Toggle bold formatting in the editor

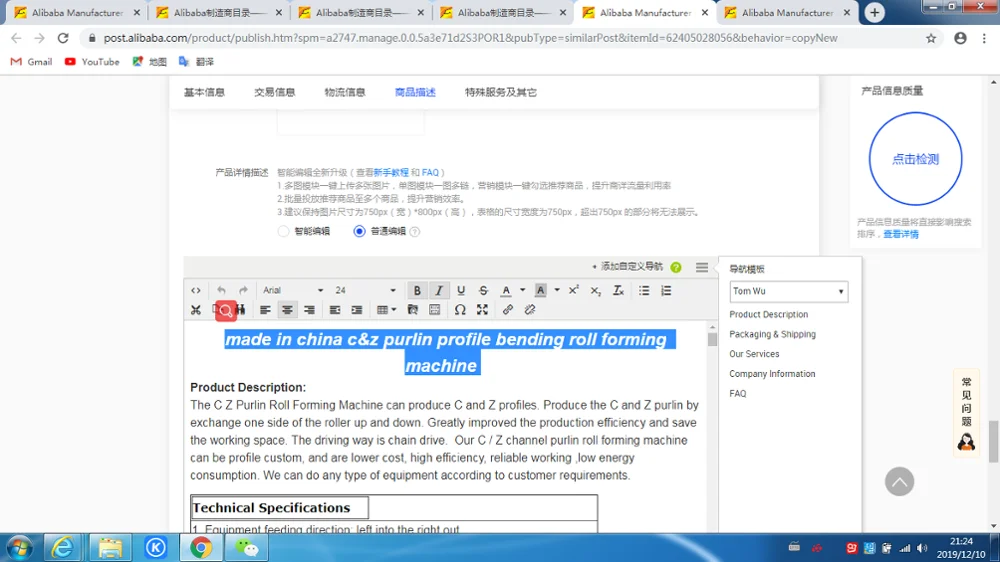tap(417, 291)
